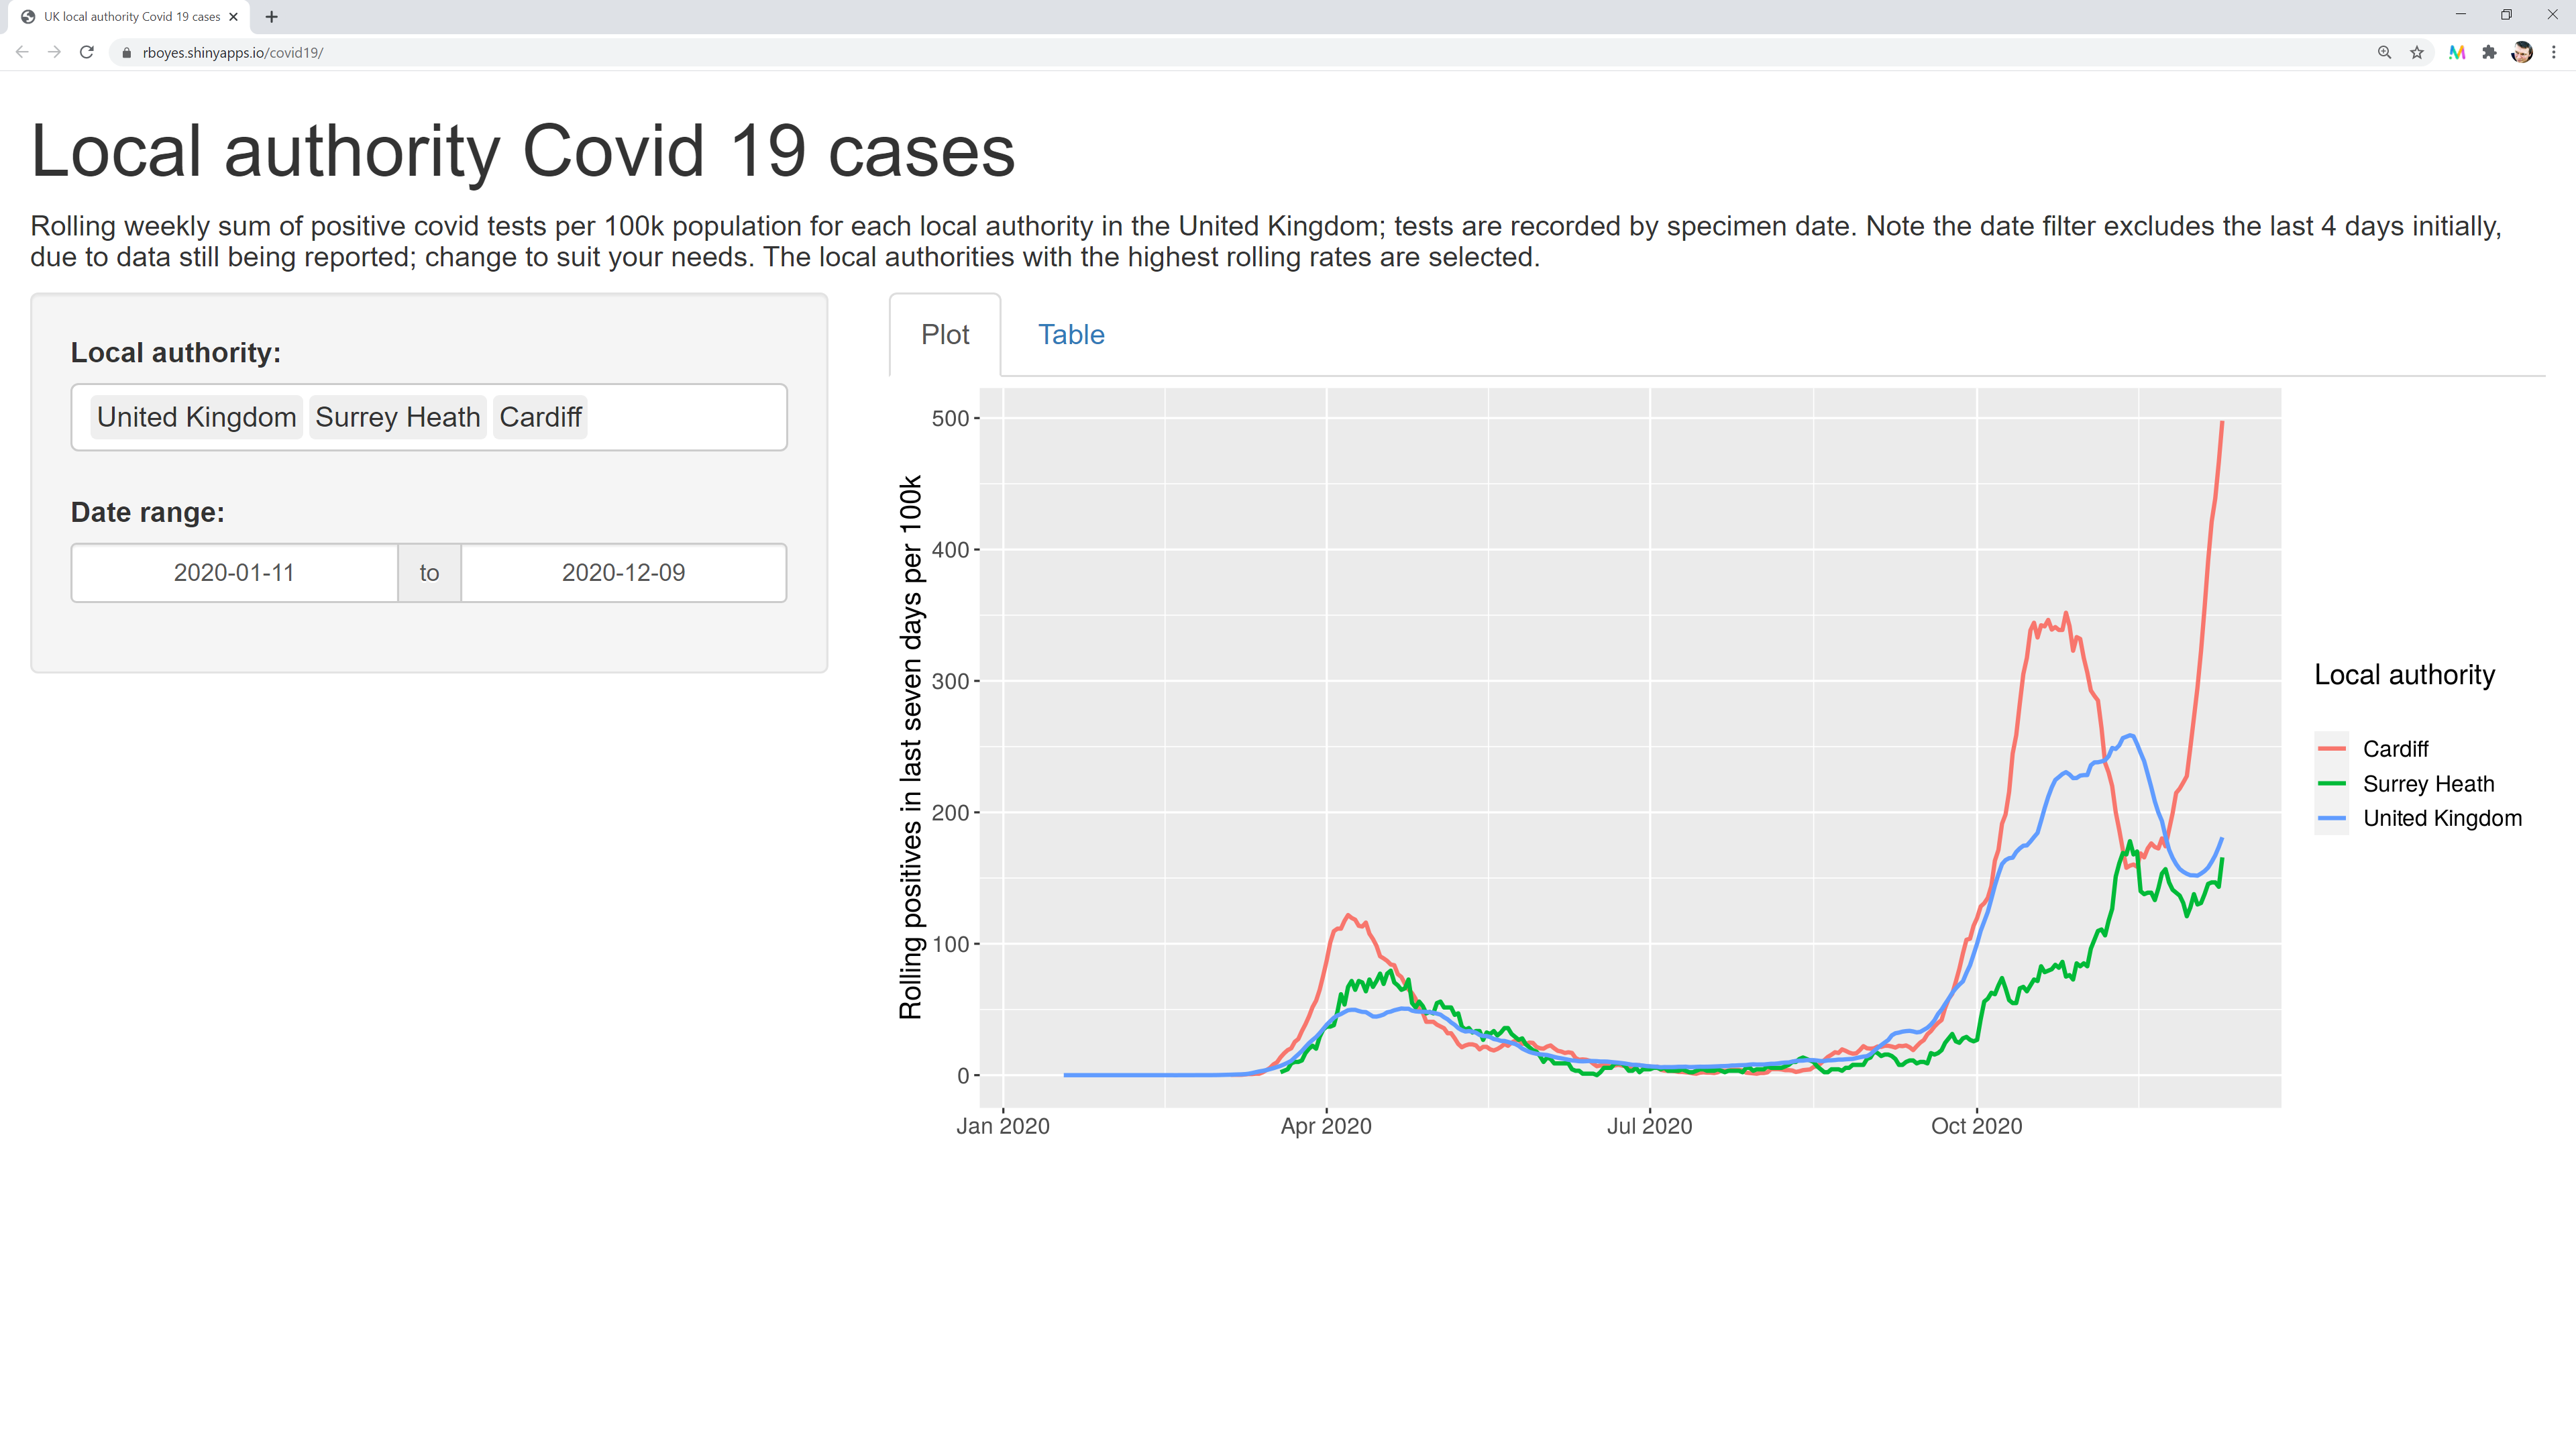Select the United Kingdom tag in selector
2576x1449 pixels.
coord(196,417)
